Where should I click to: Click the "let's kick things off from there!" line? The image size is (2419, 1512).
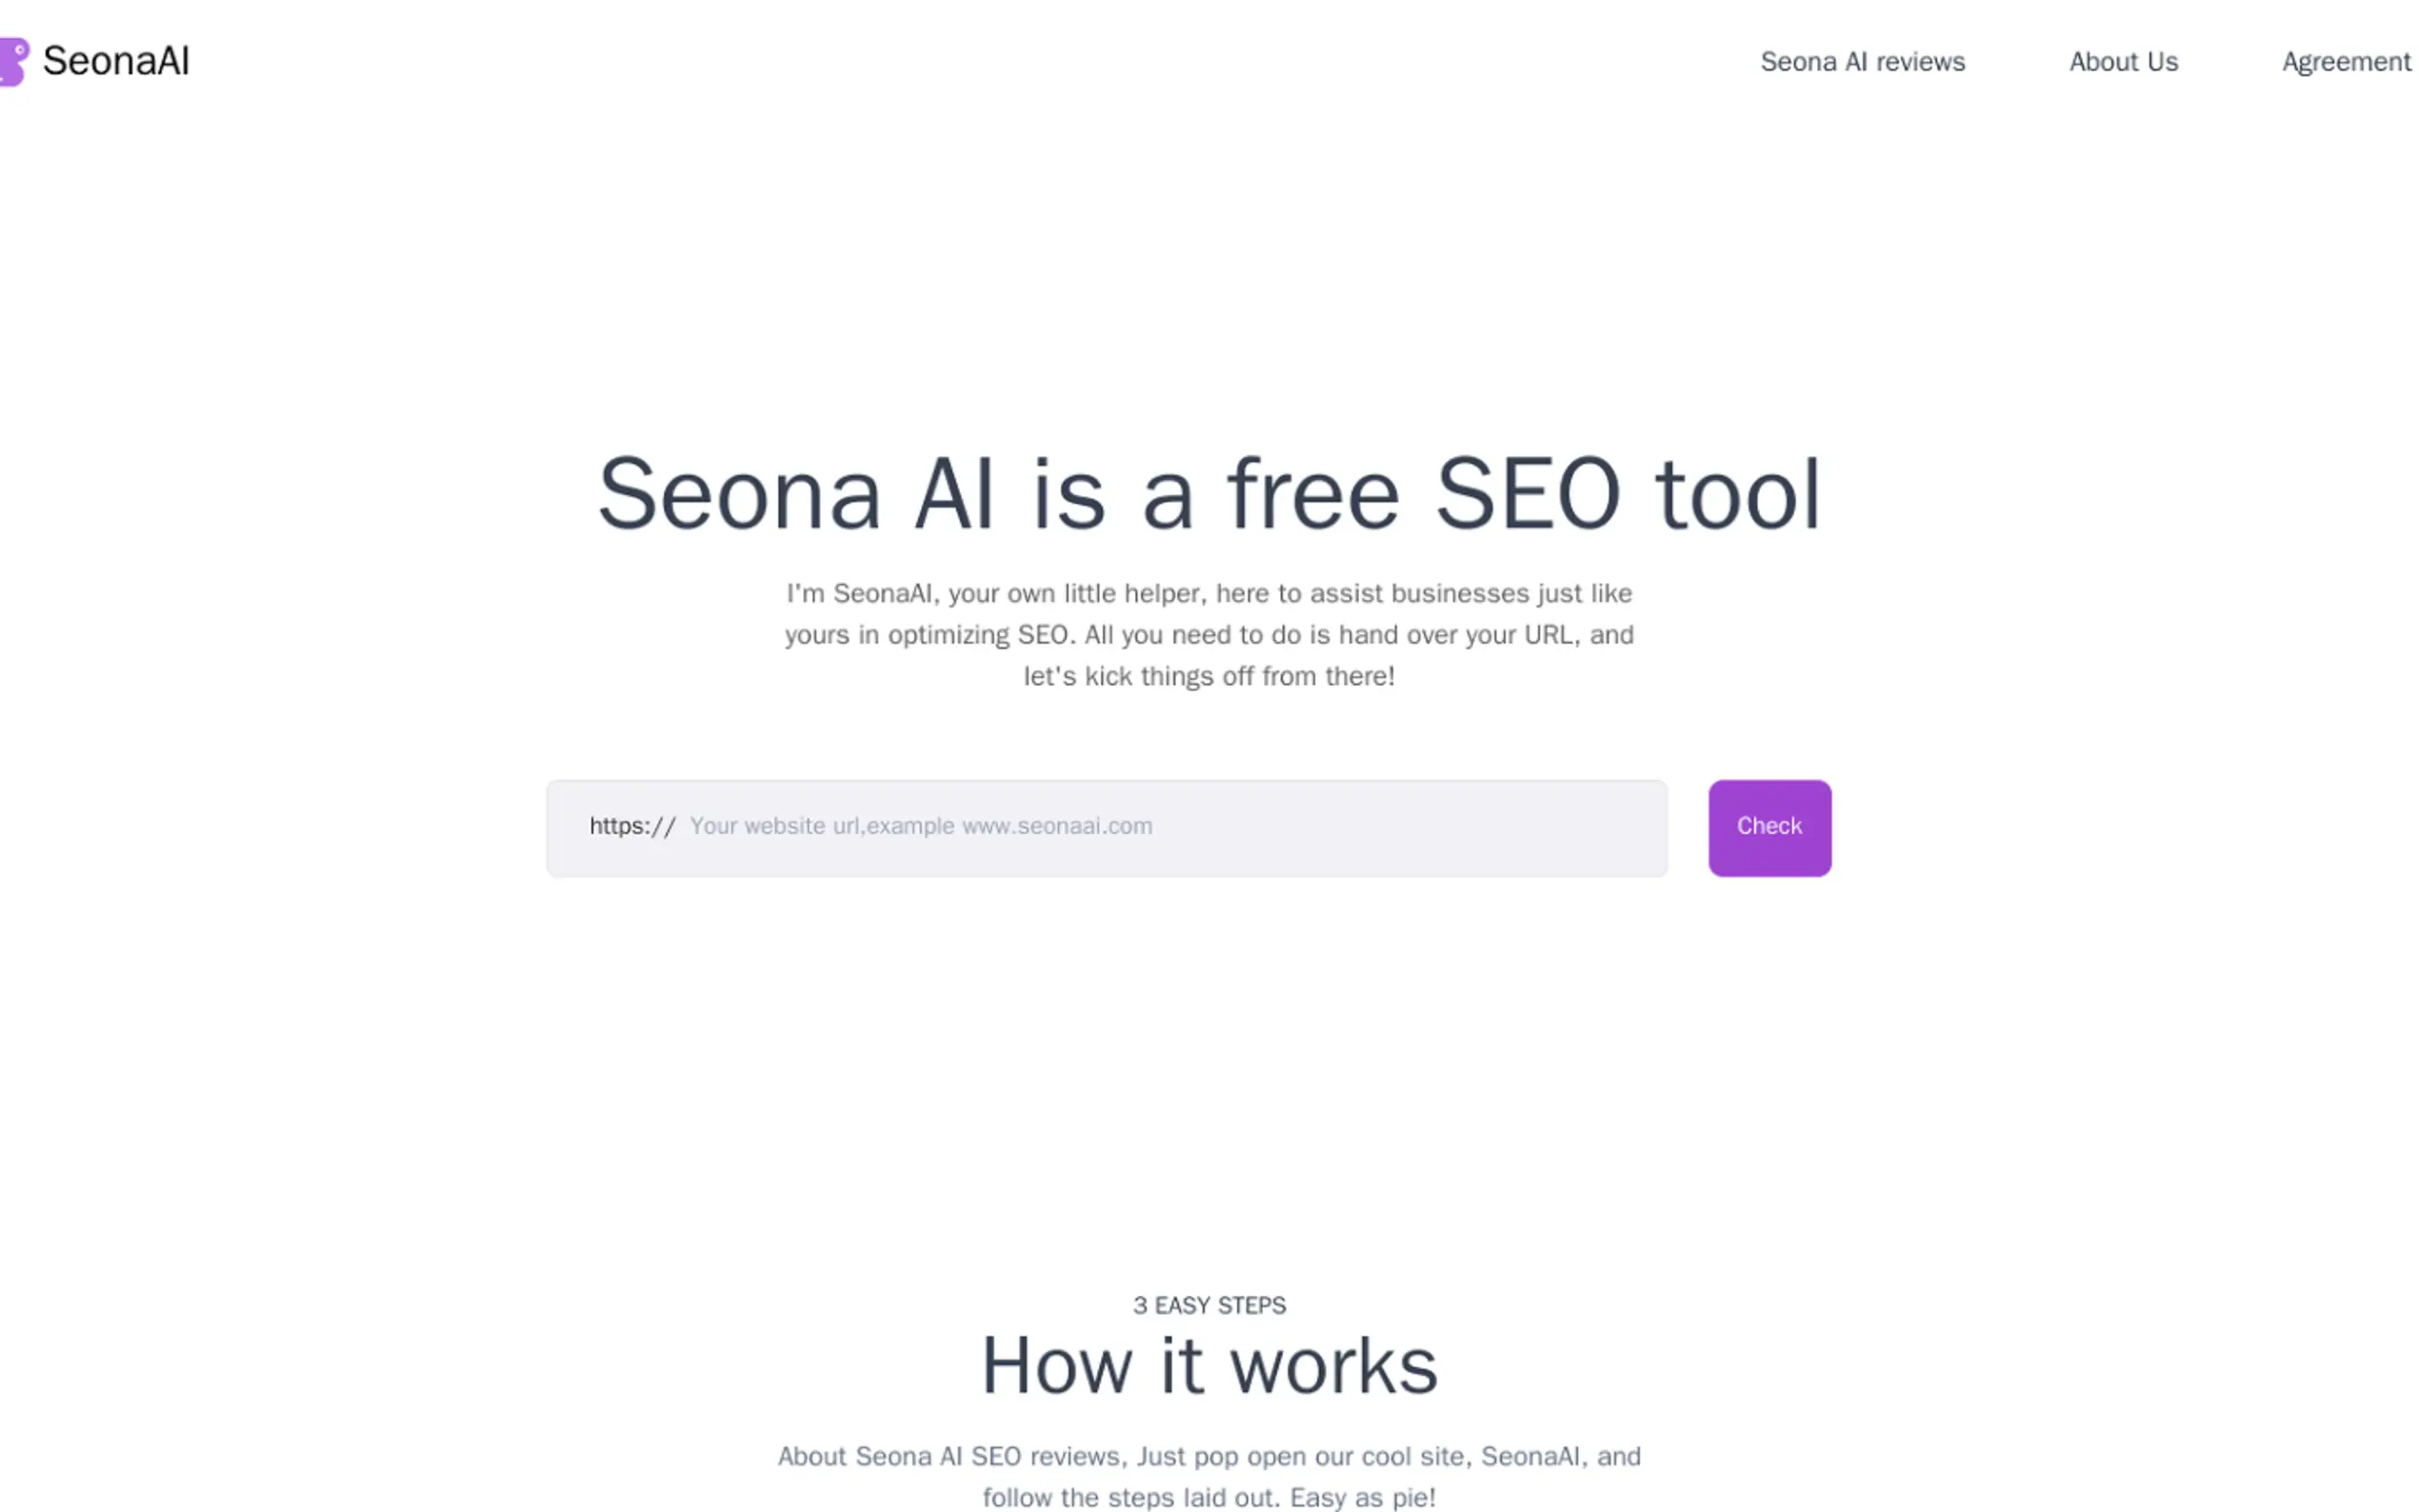pyautogui.click(x=1208, y=676)
